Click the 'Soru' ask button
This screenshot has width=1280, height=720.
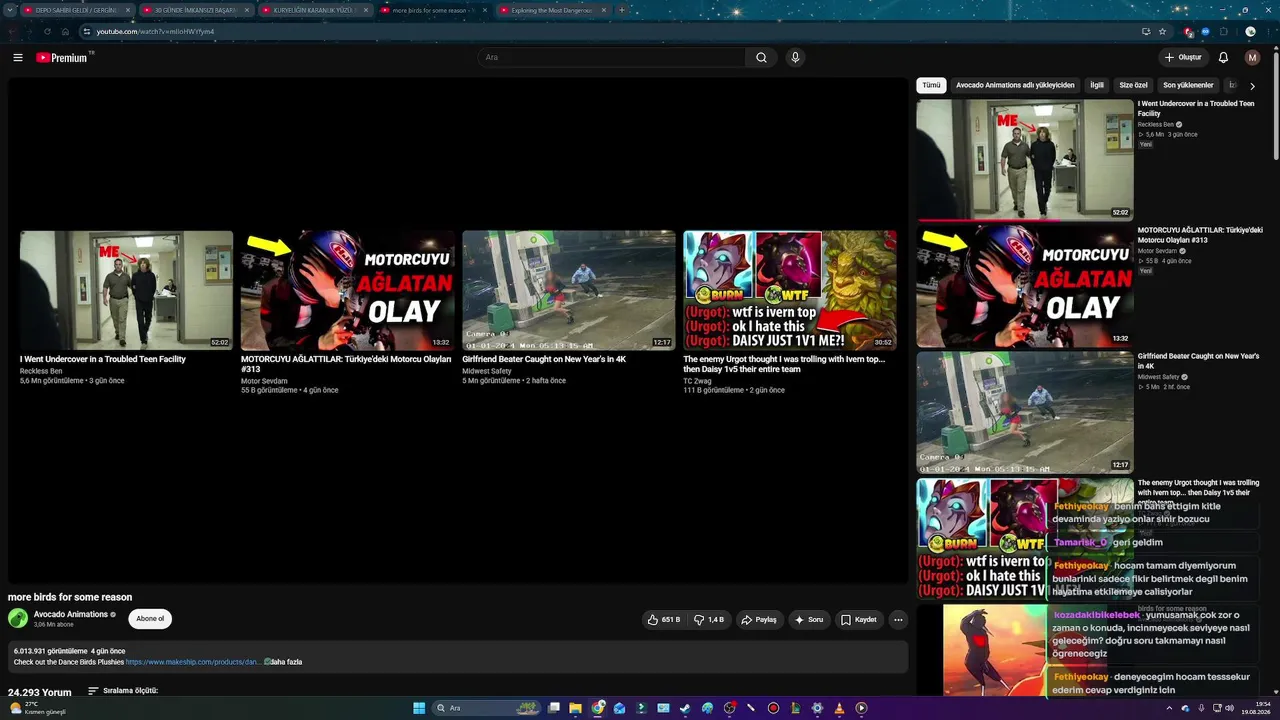809,620
